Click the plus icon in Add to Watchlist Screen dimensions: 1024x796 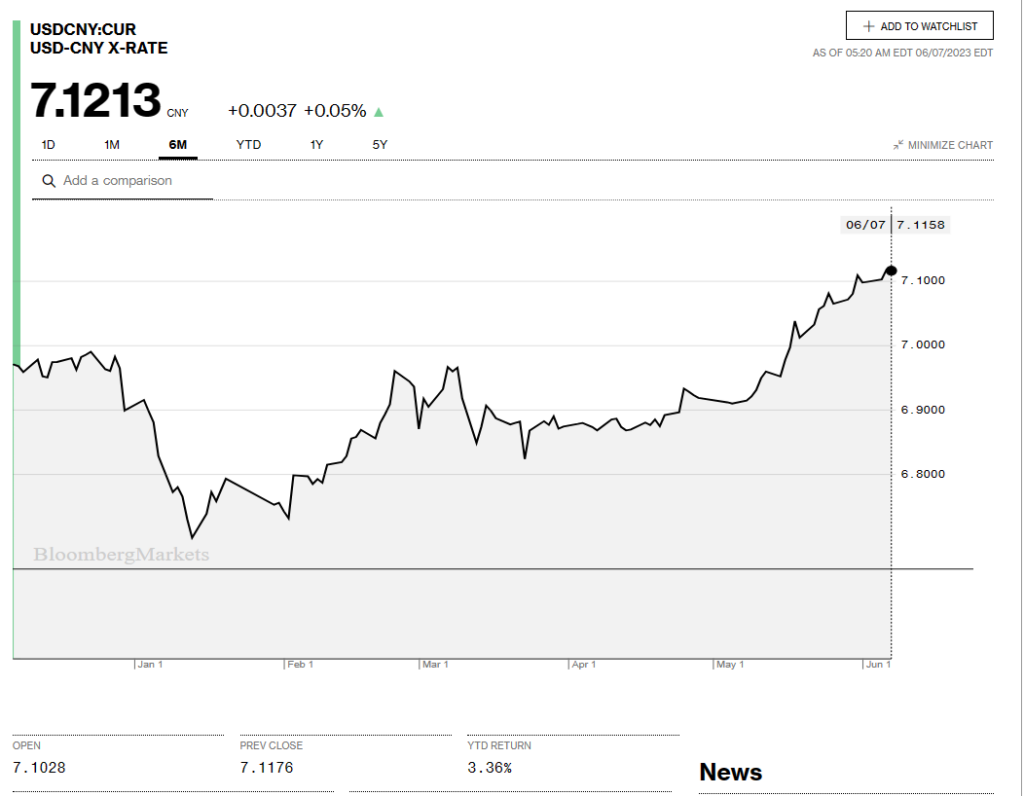[868, 26]
